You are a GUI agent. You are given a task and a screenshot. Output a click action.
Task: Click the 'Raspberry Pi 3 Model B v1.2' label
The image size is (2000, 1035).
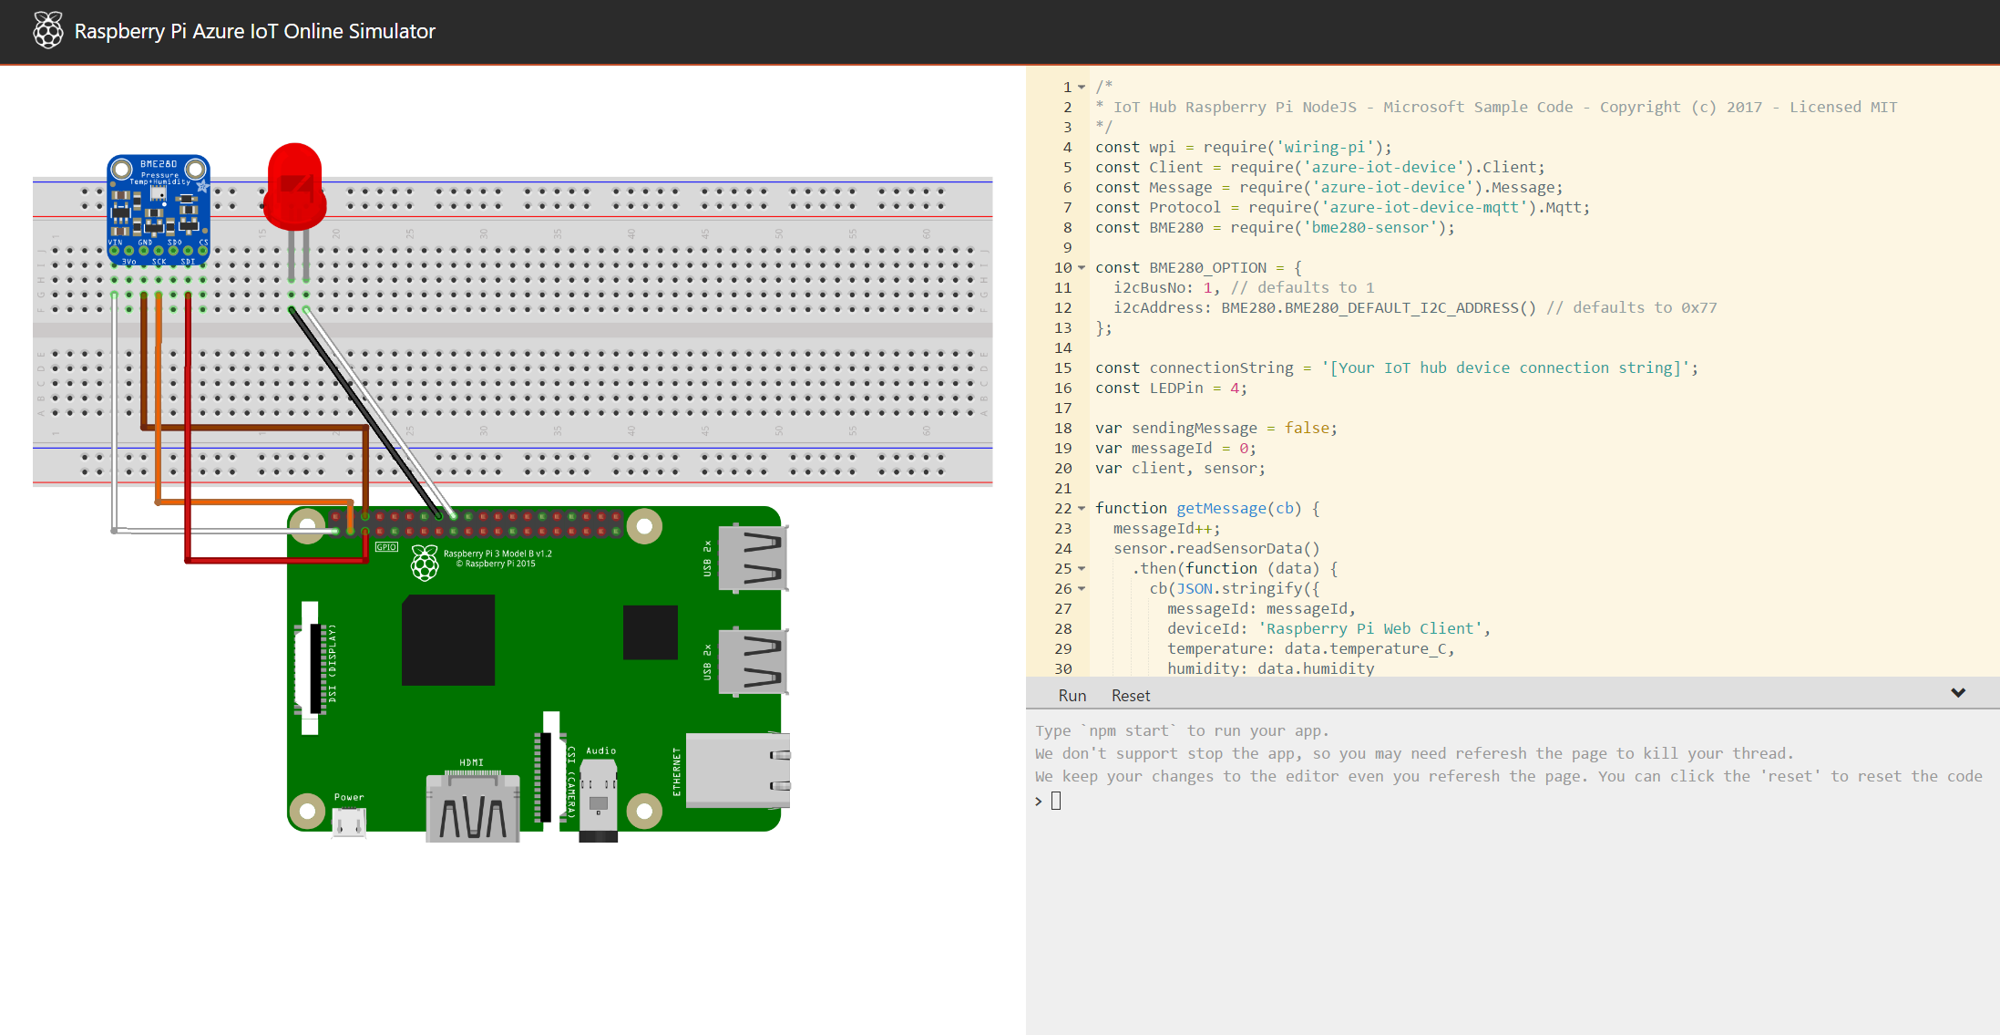point(497,553)
